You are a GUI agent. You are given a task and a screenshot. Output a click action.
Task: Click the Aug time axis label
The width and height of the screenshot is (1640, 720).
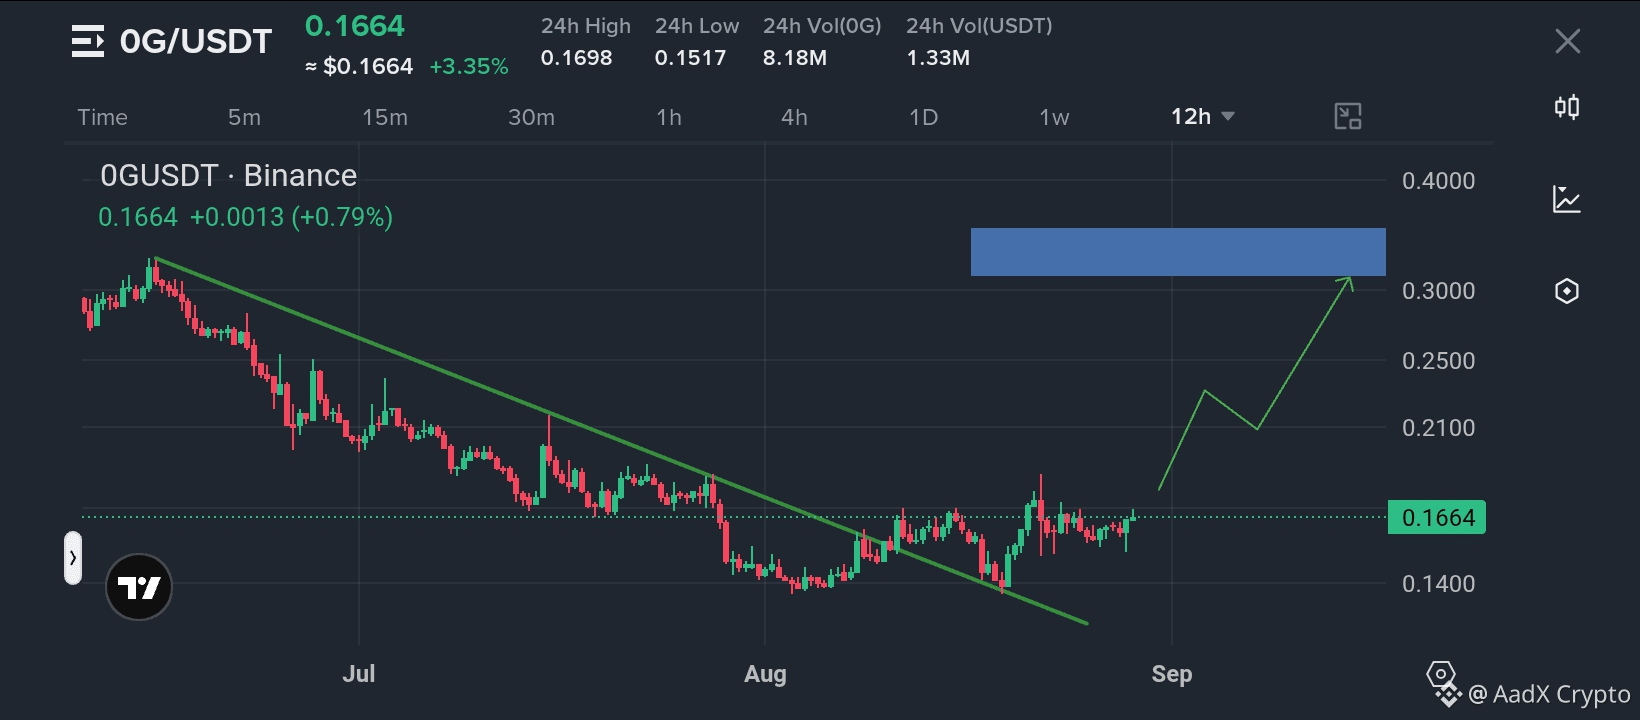point(765,674)
